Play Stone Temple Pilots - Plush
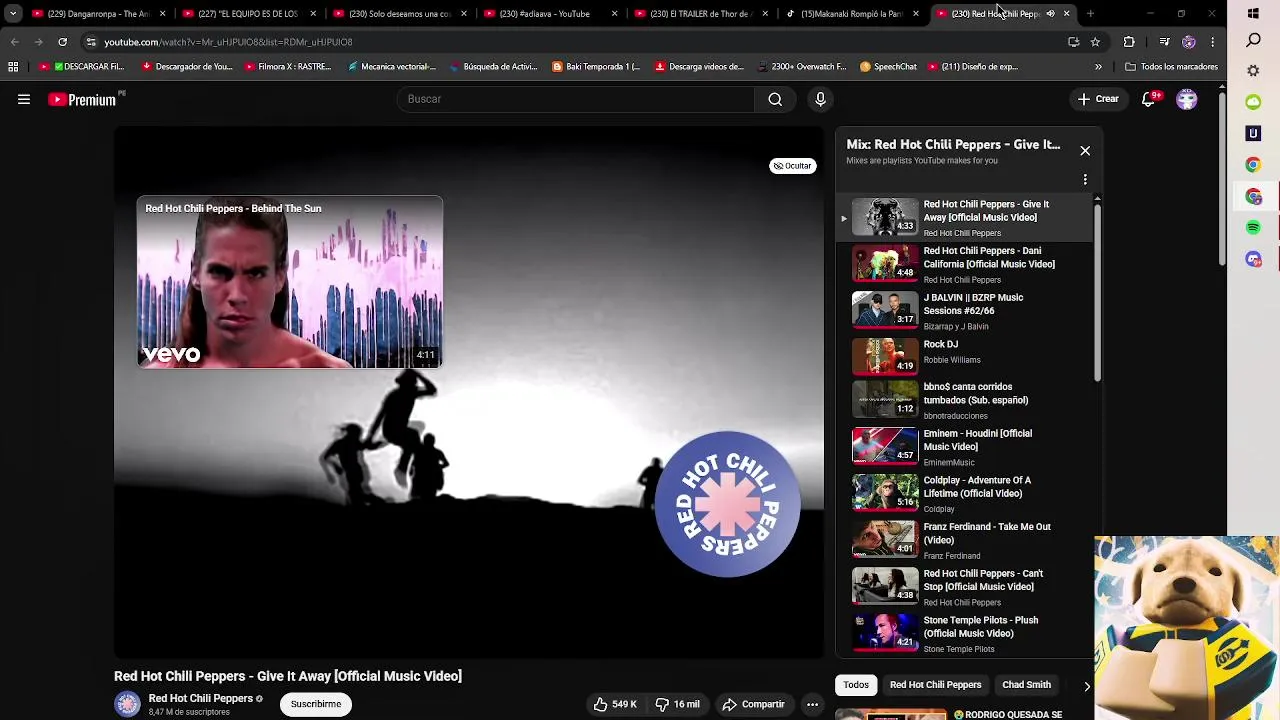Screen dimensions: 1280x720 tap(965, 634)
